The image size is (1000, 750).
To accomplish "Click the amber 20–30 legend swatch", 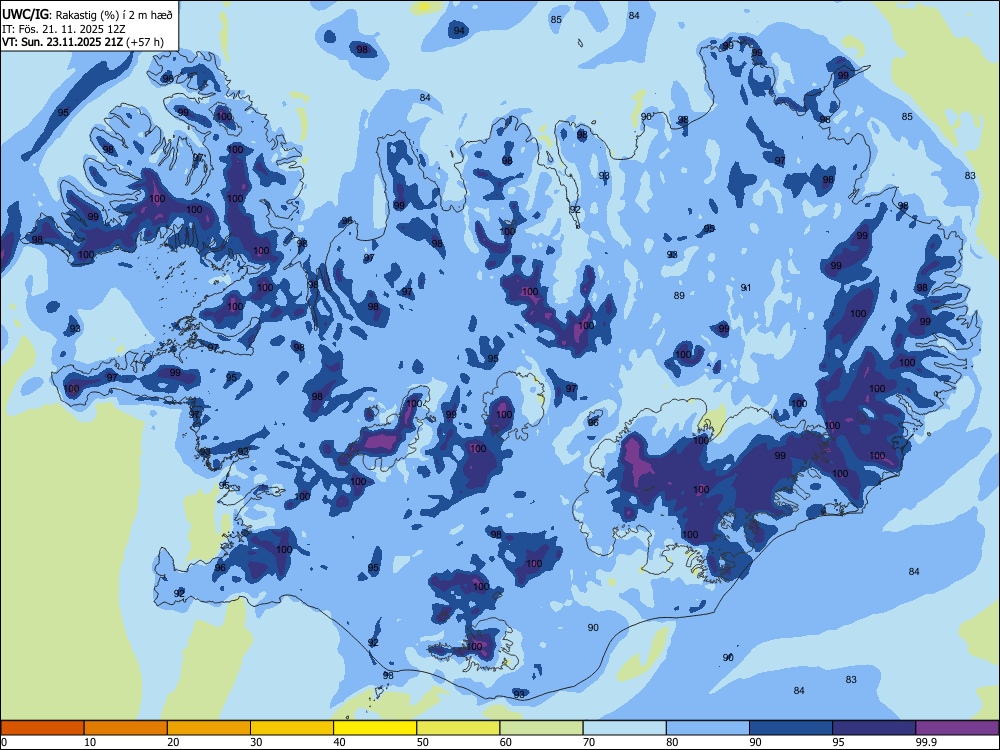I will [x=209, y=728].
